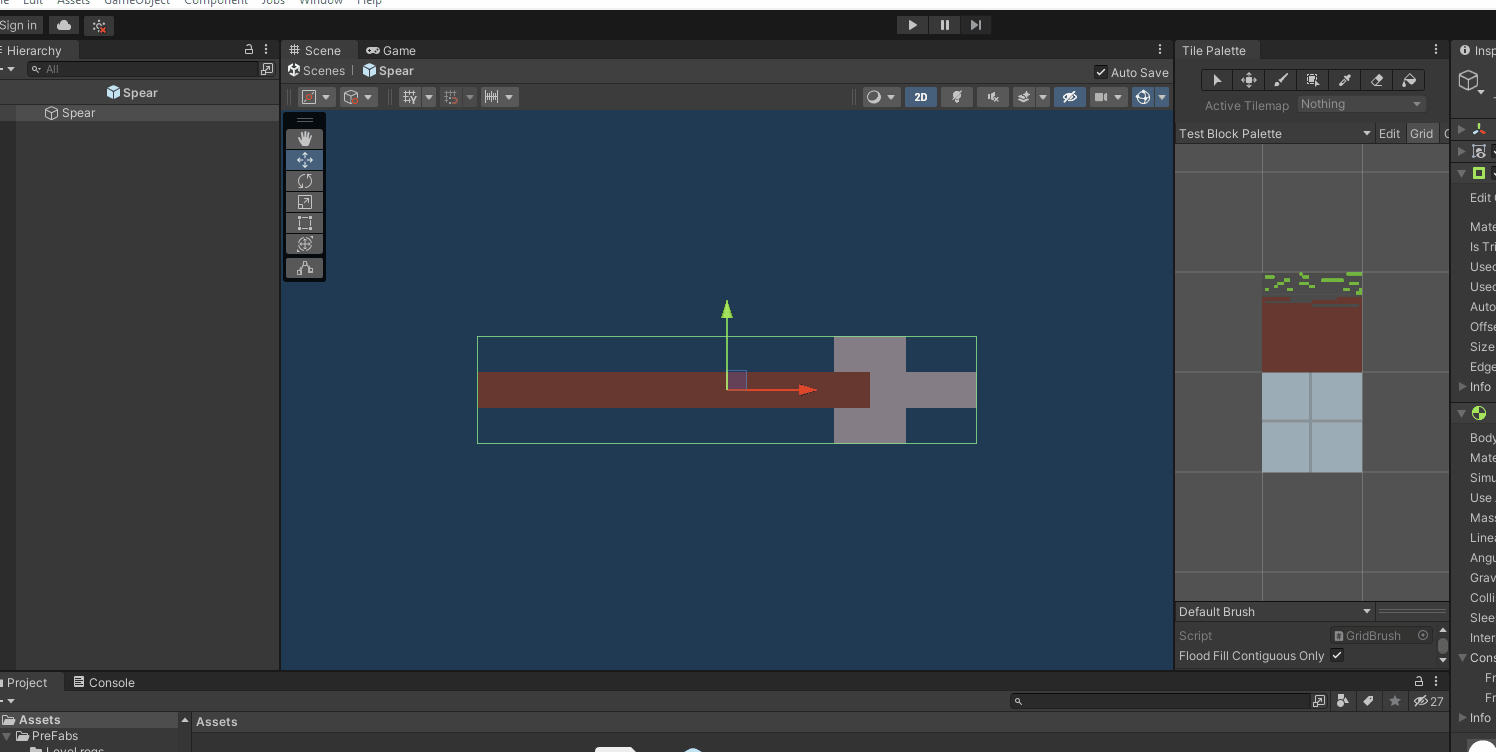This screenshot has width=1496, height=752.
Task: Select the Move tool in Scene overlay
Action: (x=305, y=160)
